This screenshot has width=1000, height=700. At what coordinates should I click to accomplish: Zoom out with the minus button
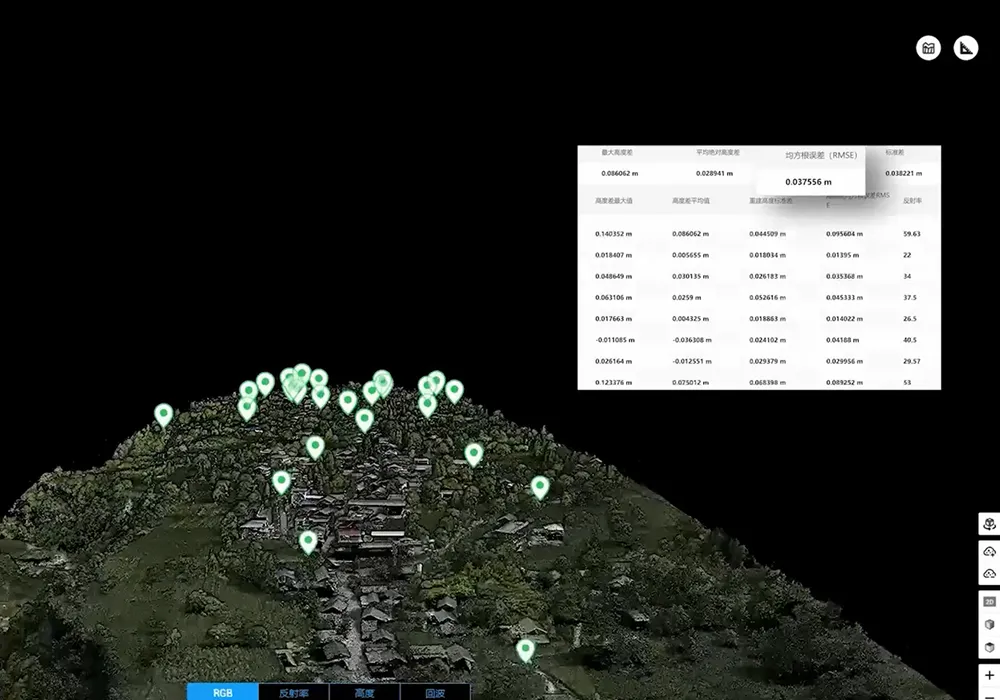point(989,695)
